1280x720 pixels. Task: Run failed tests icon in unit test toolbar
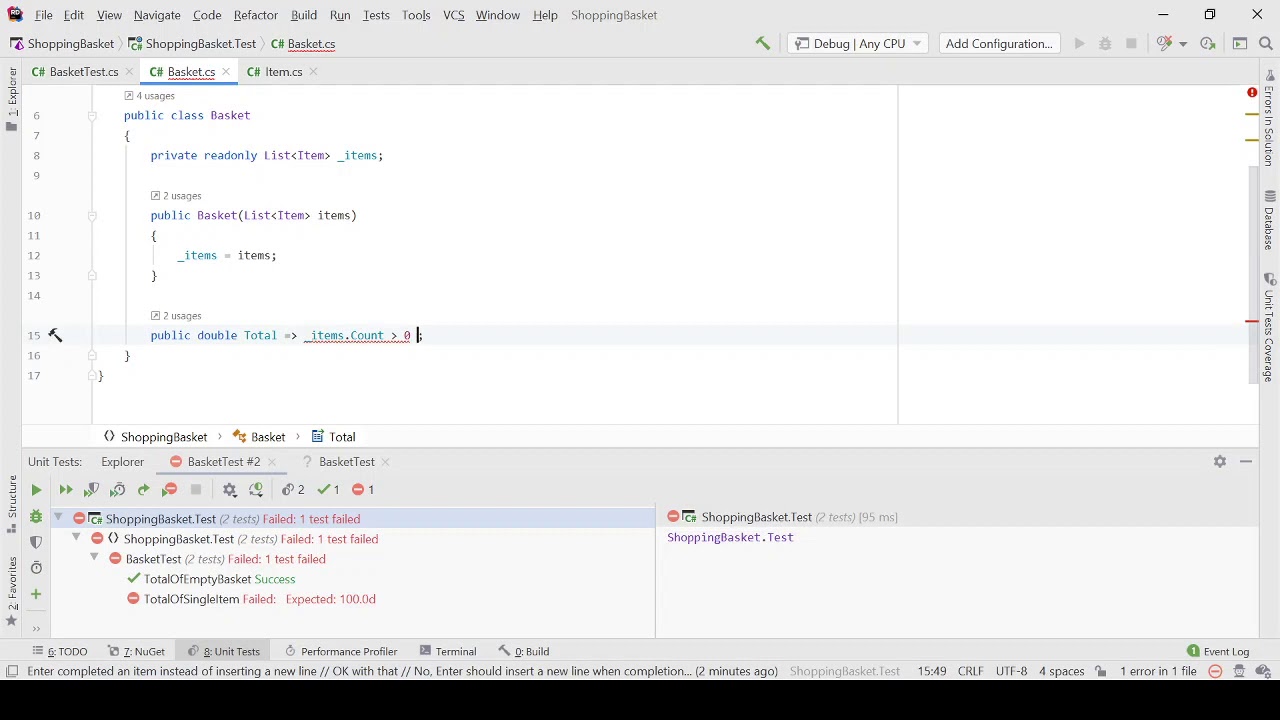[170, 490]
